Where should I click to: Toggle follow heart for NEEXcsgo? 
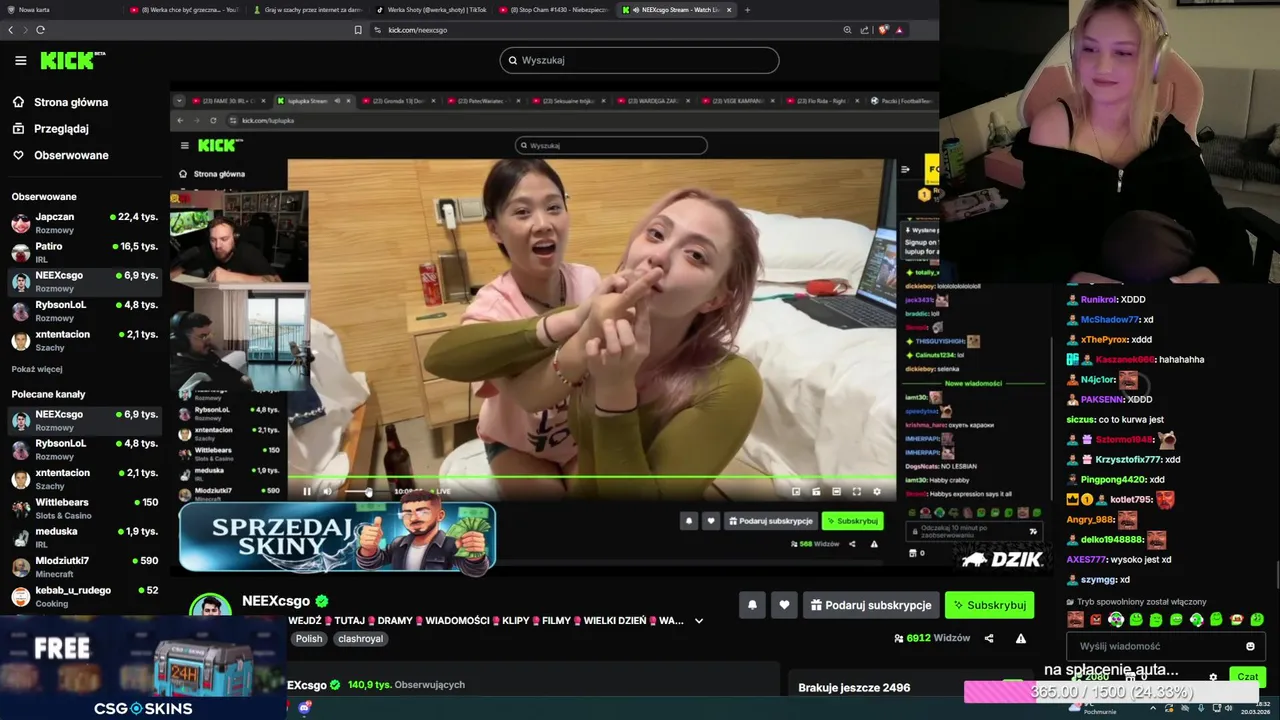(x=784, y=605)
